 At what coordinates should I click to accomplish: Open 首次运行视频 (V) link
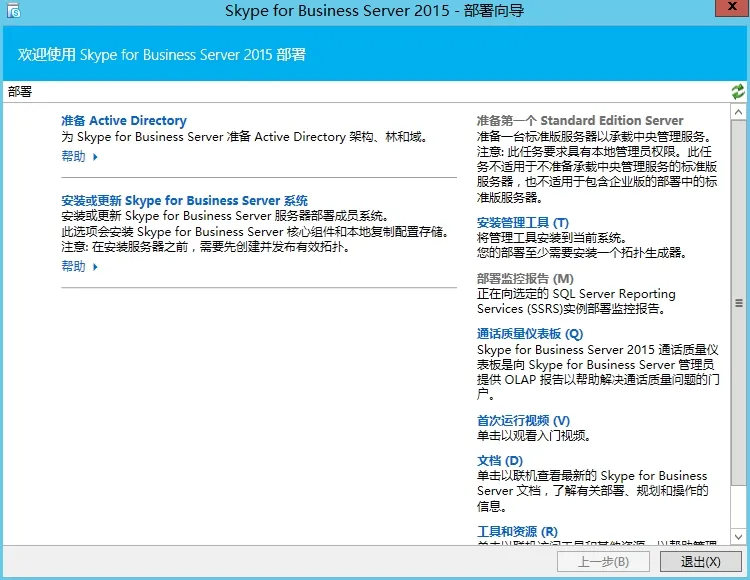coord(523,421)
